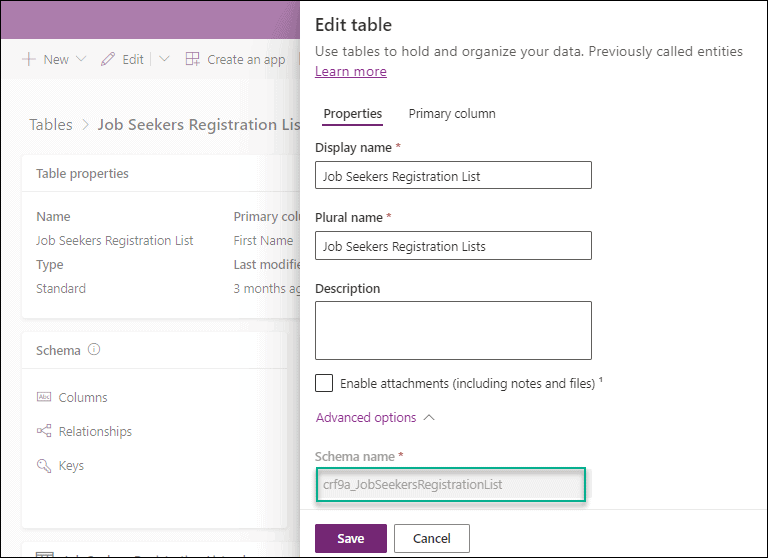Open the New dropdown chevron
The height and width of the screenshot is (558, 768).
tap(81, 59)
